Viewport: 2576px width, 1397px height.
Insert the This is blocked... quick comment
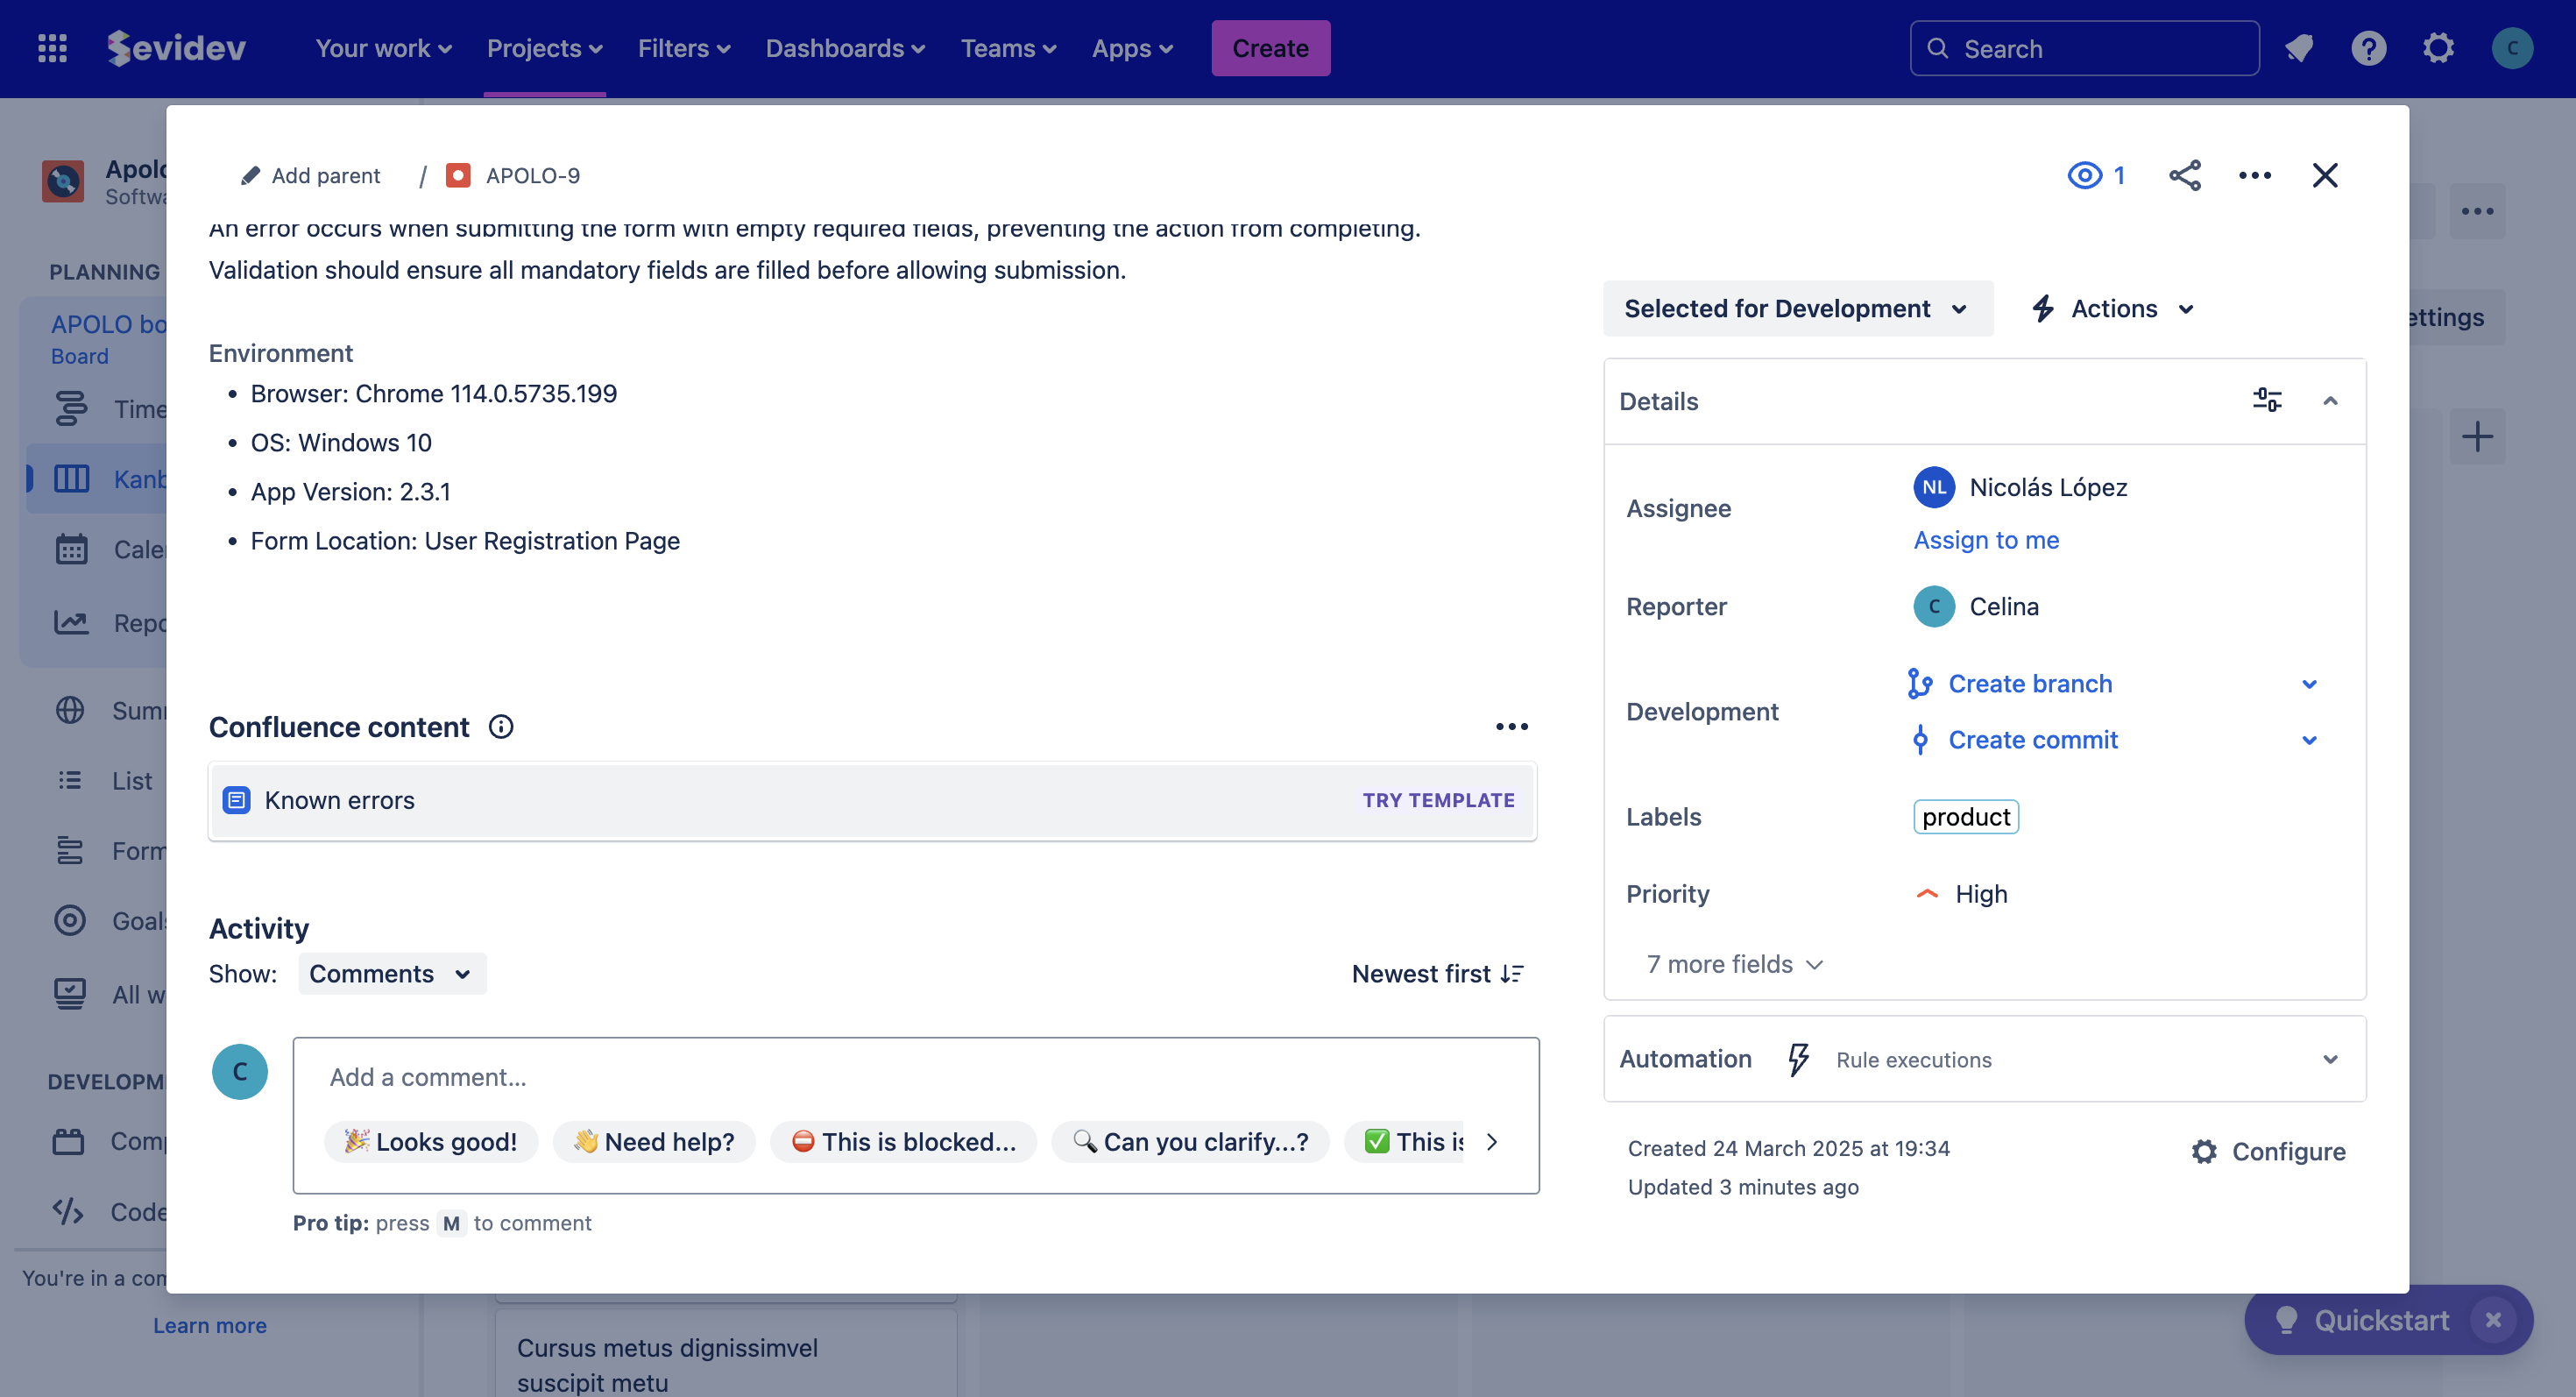click(x=903, y=1141)
